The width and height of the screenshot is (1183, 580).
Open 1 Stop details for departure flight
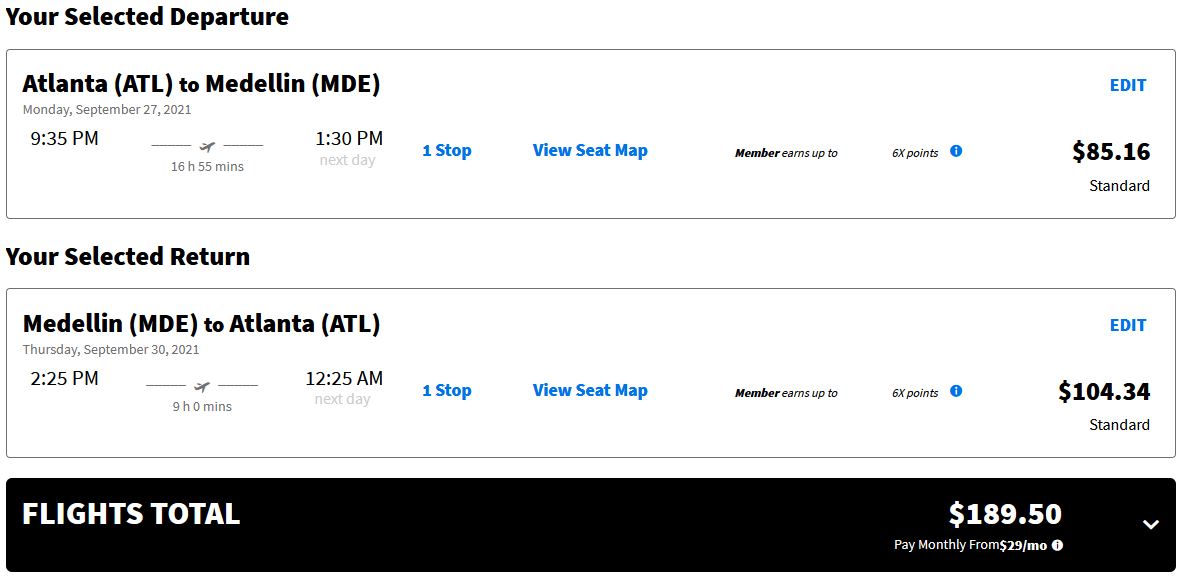pos(447,150)
